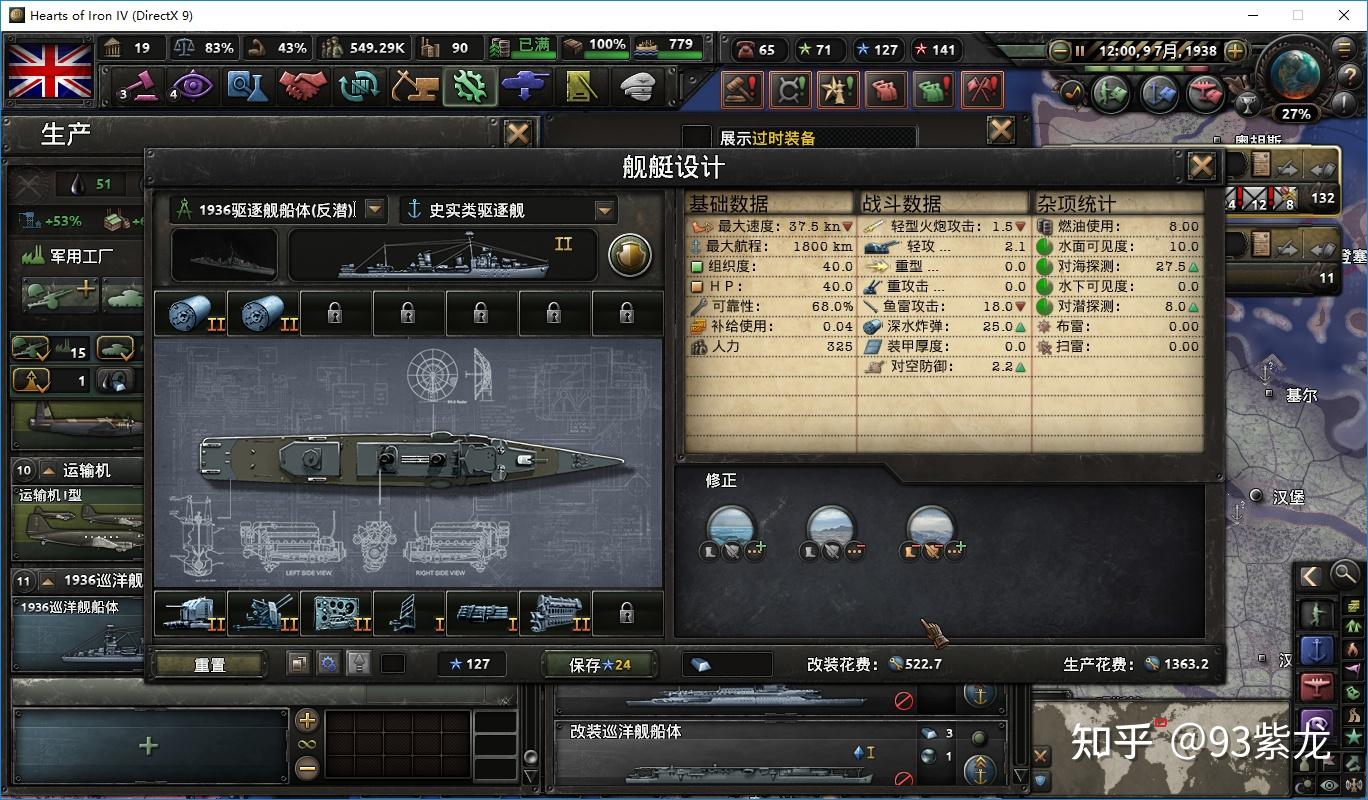Click the empty add production line slot
The height and width of the screenshot is (800, 1368).
click(148, 745)
